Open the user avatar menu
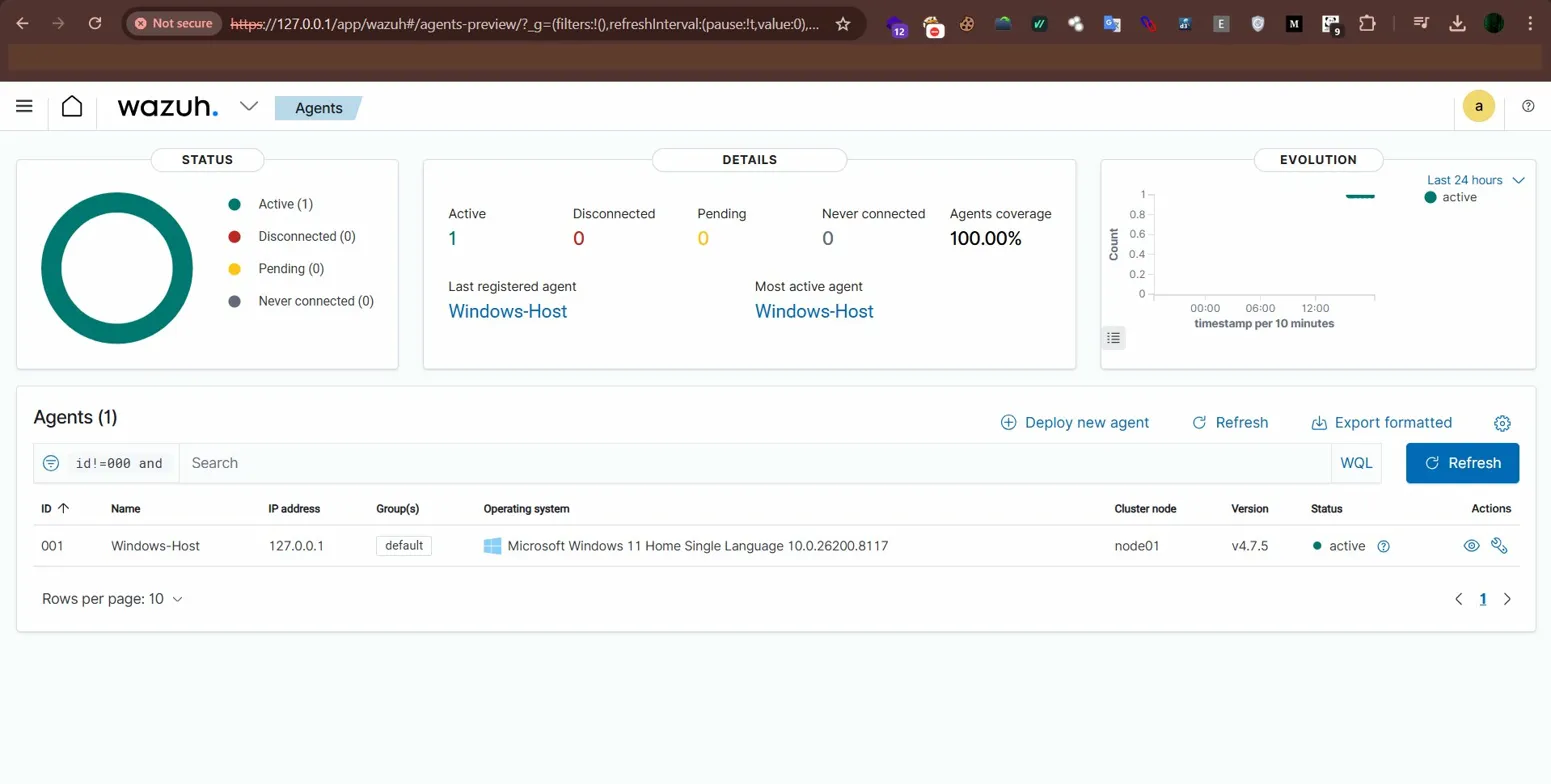Viewport: 1551px width, 784px height. tap(1478, 106)
